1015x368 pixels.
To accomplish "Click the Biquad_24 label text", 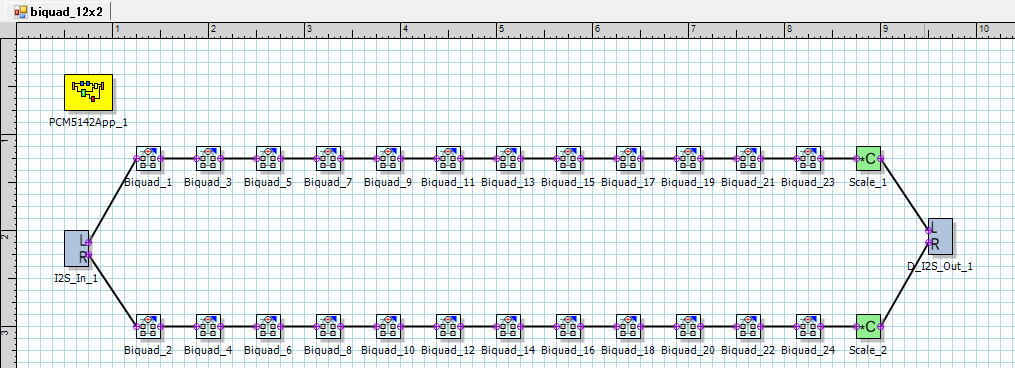I will click(x=808, y=351).
